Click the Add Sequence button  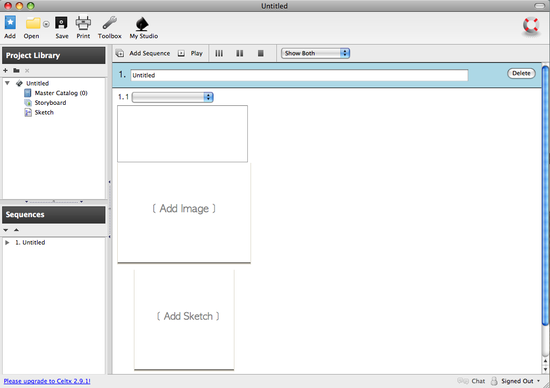[143, 53]
